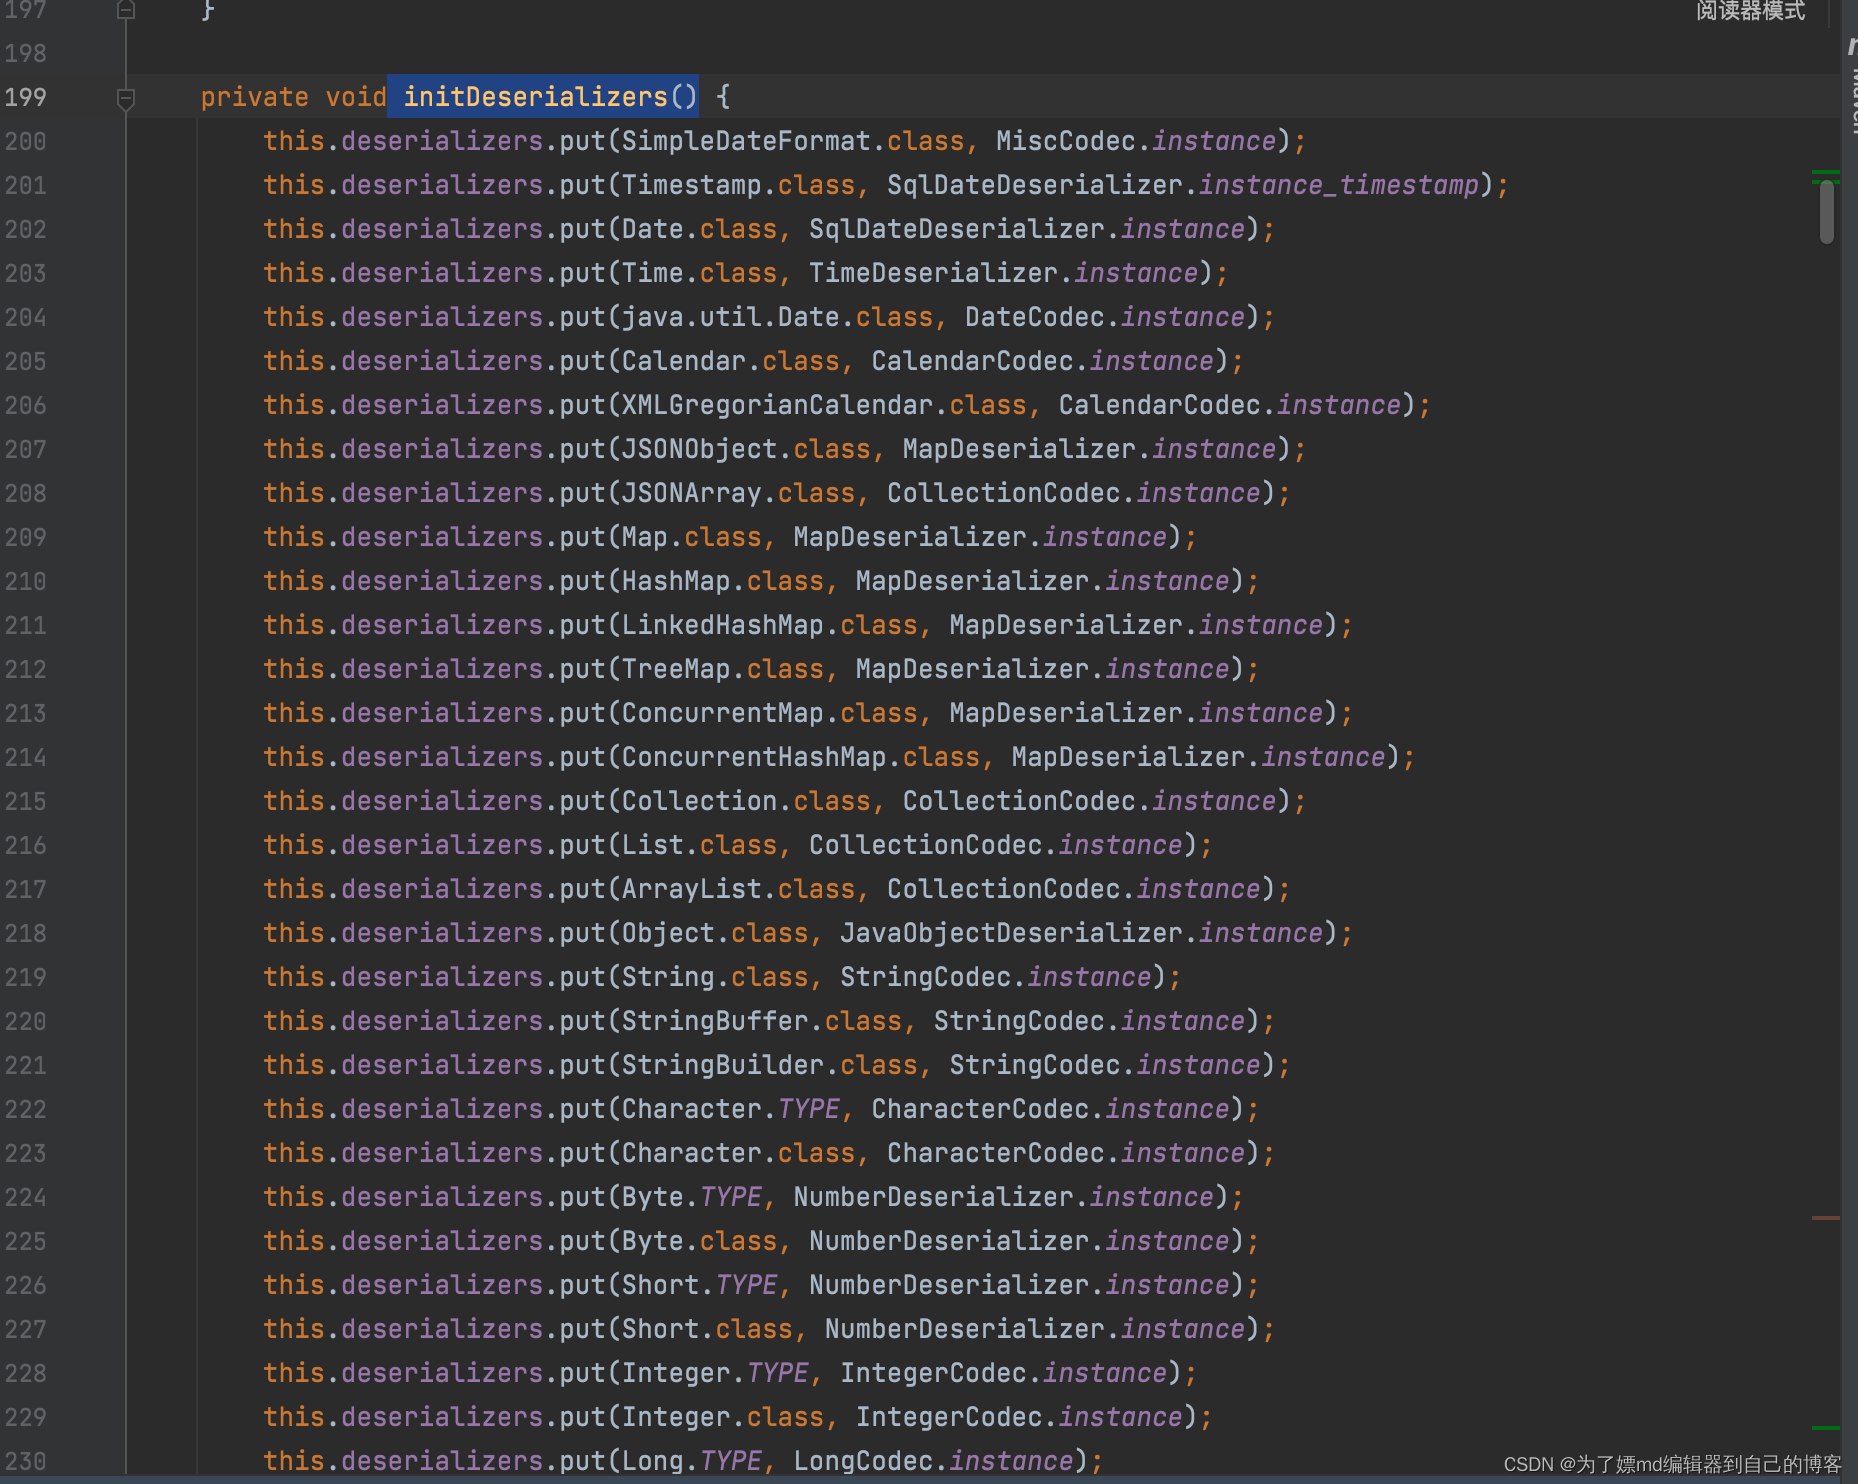
Task: Click Object.class on line 218
Action: (715, 933)
